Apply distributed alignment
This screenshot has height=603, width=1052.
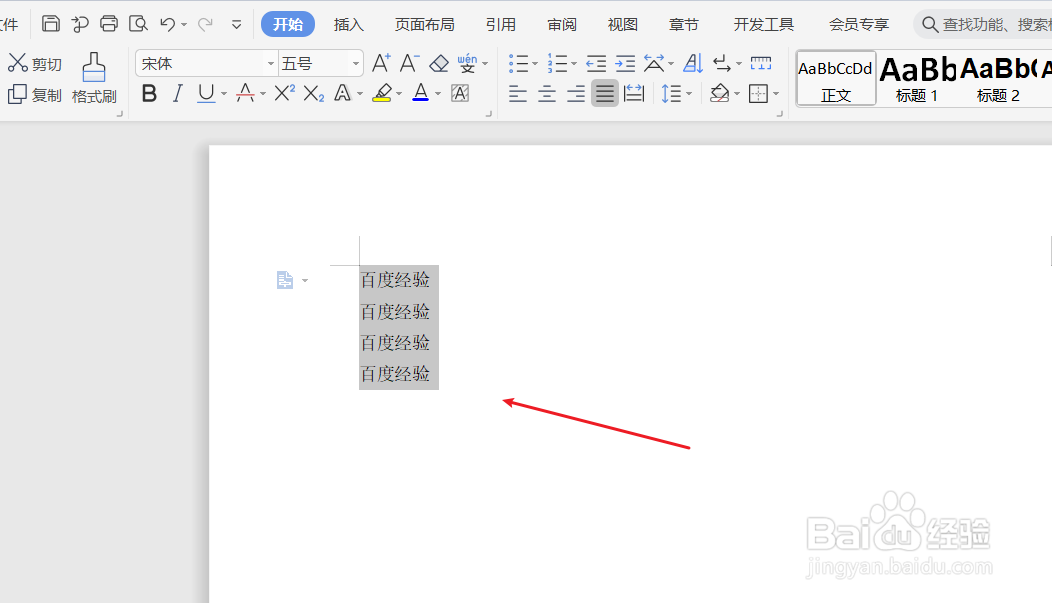point(633,94)
